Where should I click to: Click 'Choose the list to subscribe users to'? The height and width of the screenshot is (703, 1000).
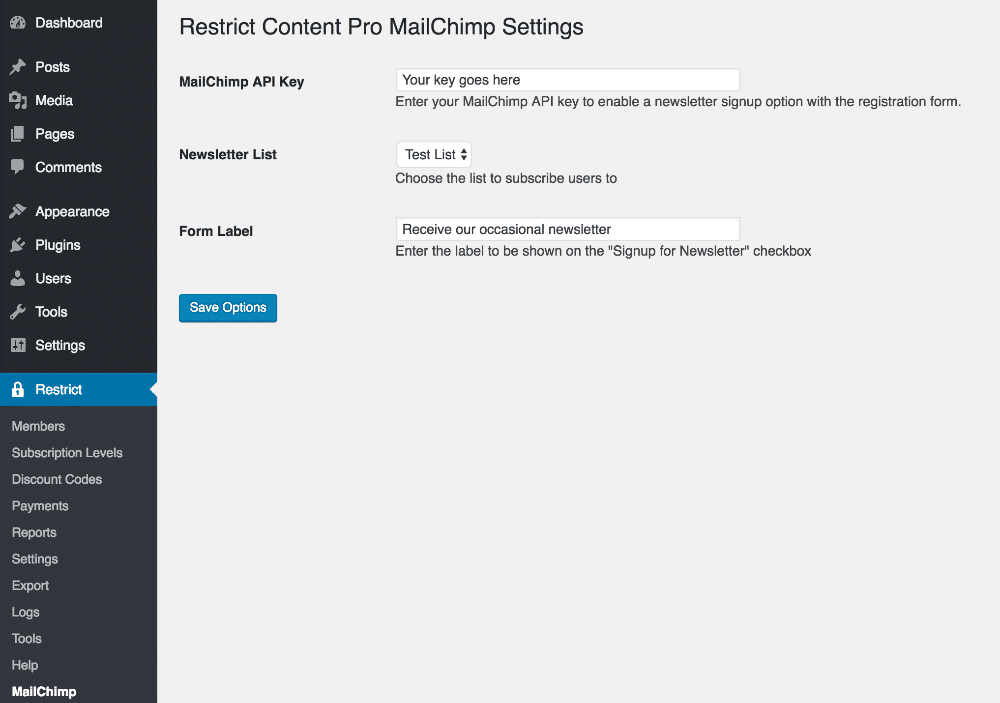[x=506, y=178]
